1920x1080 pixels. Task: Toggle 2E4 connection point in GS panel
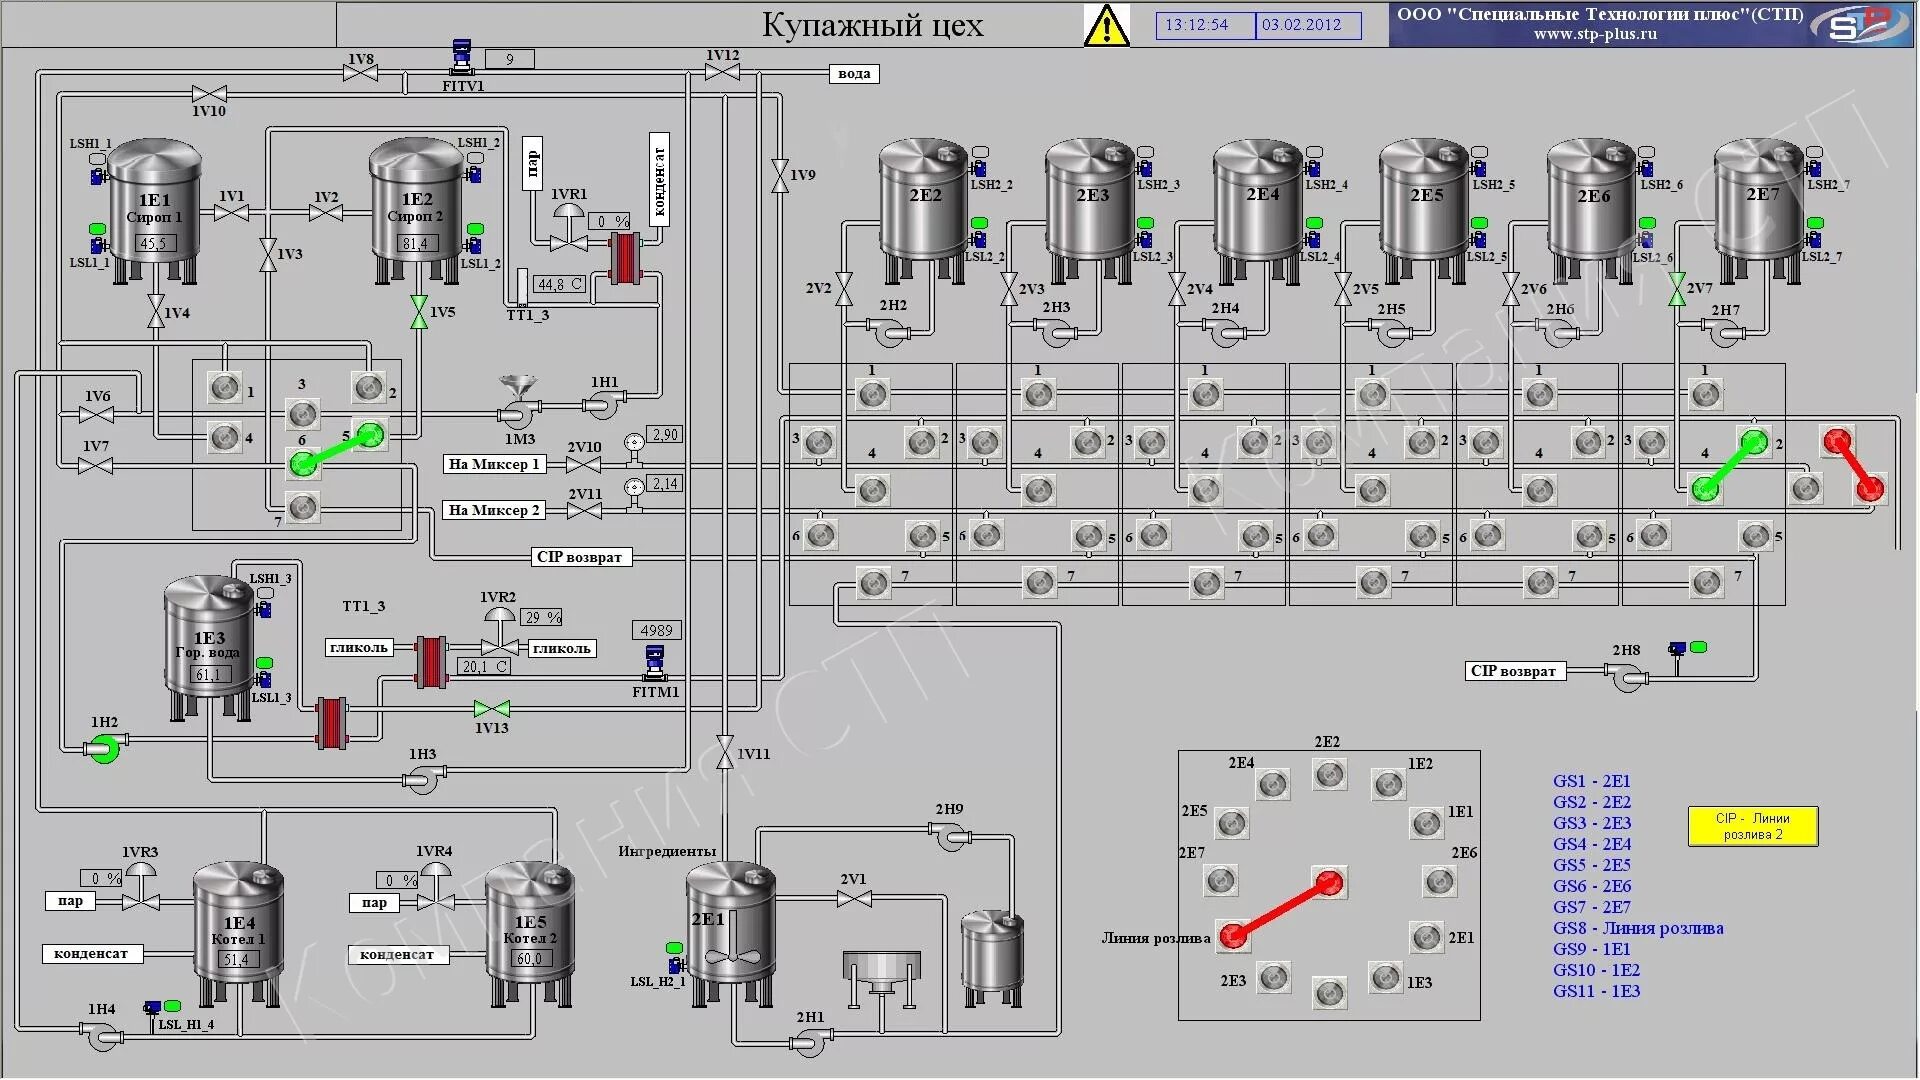click(x=1272, y=785)
